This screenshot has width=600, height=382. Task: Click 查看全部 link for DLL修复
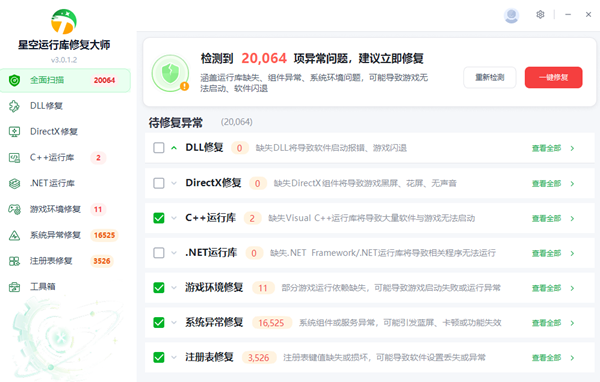[546, 149]
